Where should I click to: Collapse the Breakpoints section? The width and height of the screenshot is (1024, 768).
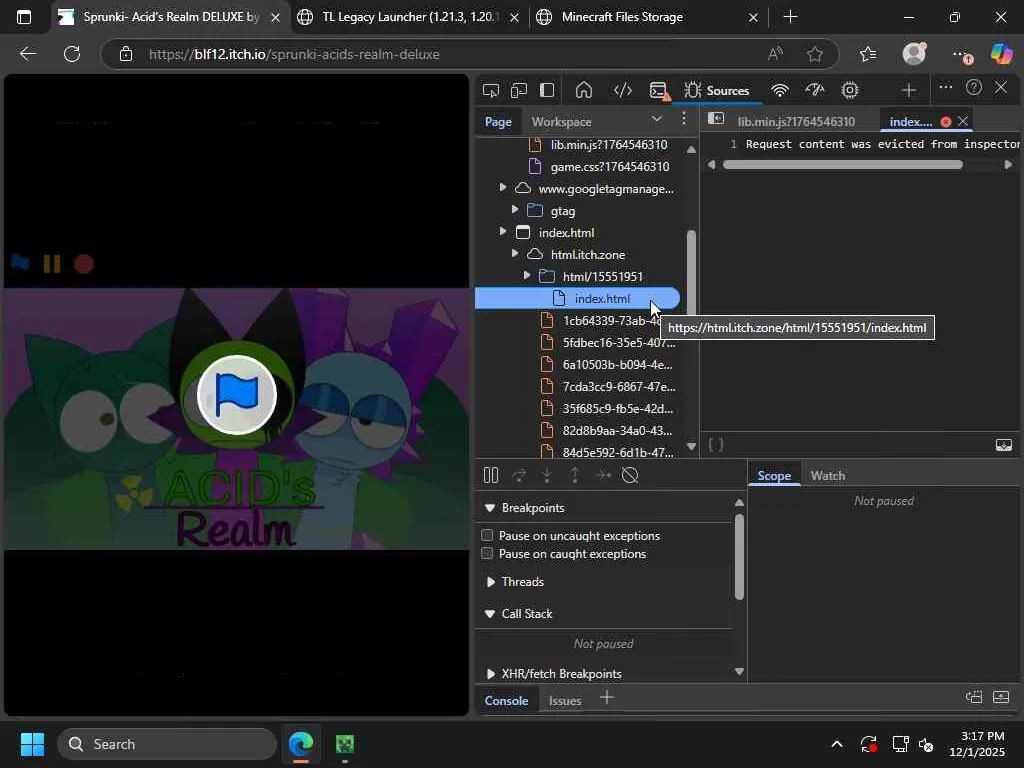click(490, 508)
